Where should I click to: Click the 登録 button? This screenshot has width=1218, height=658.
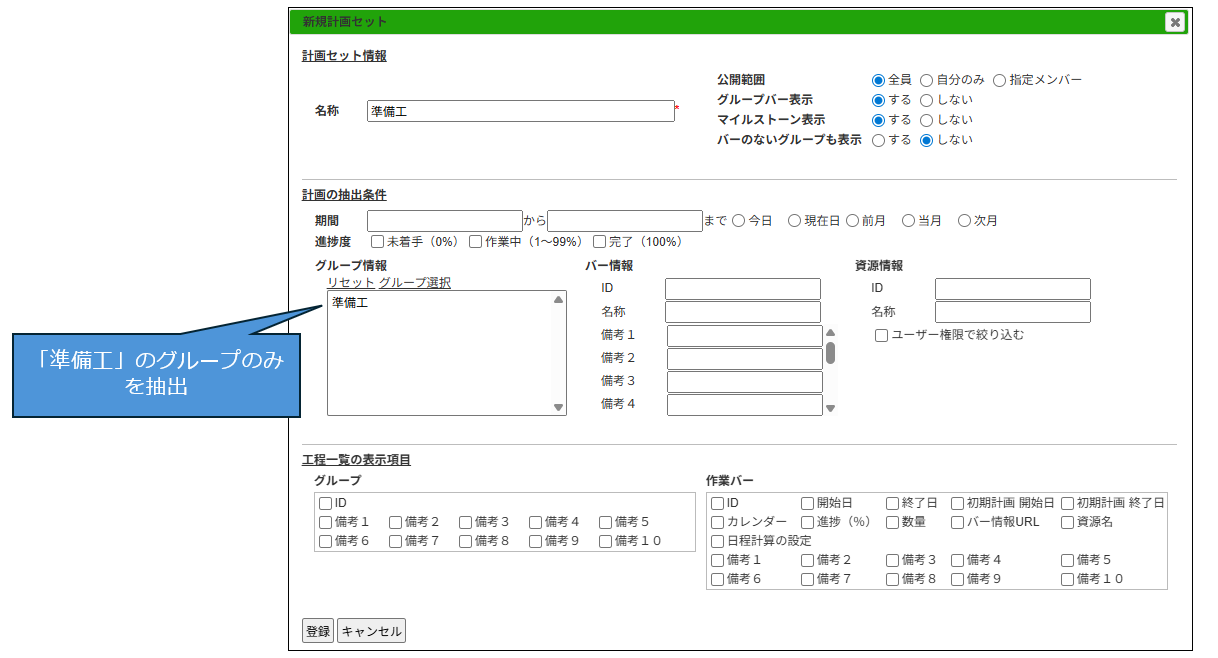click(317, 631)
